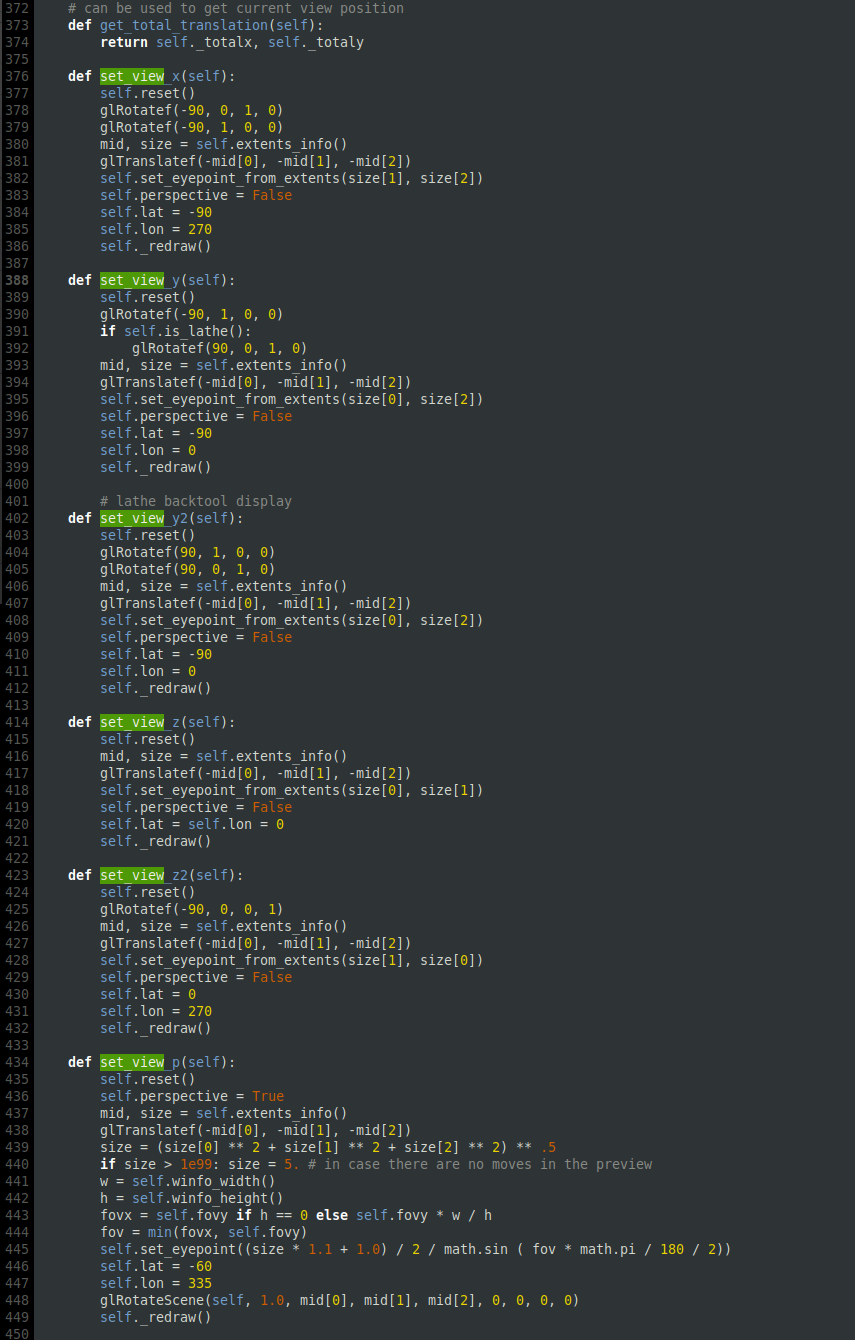The width and height of the screenshot is (855, 1340).
Task: Click 'self.lon = 335' line
Action: coord(156,1283)
